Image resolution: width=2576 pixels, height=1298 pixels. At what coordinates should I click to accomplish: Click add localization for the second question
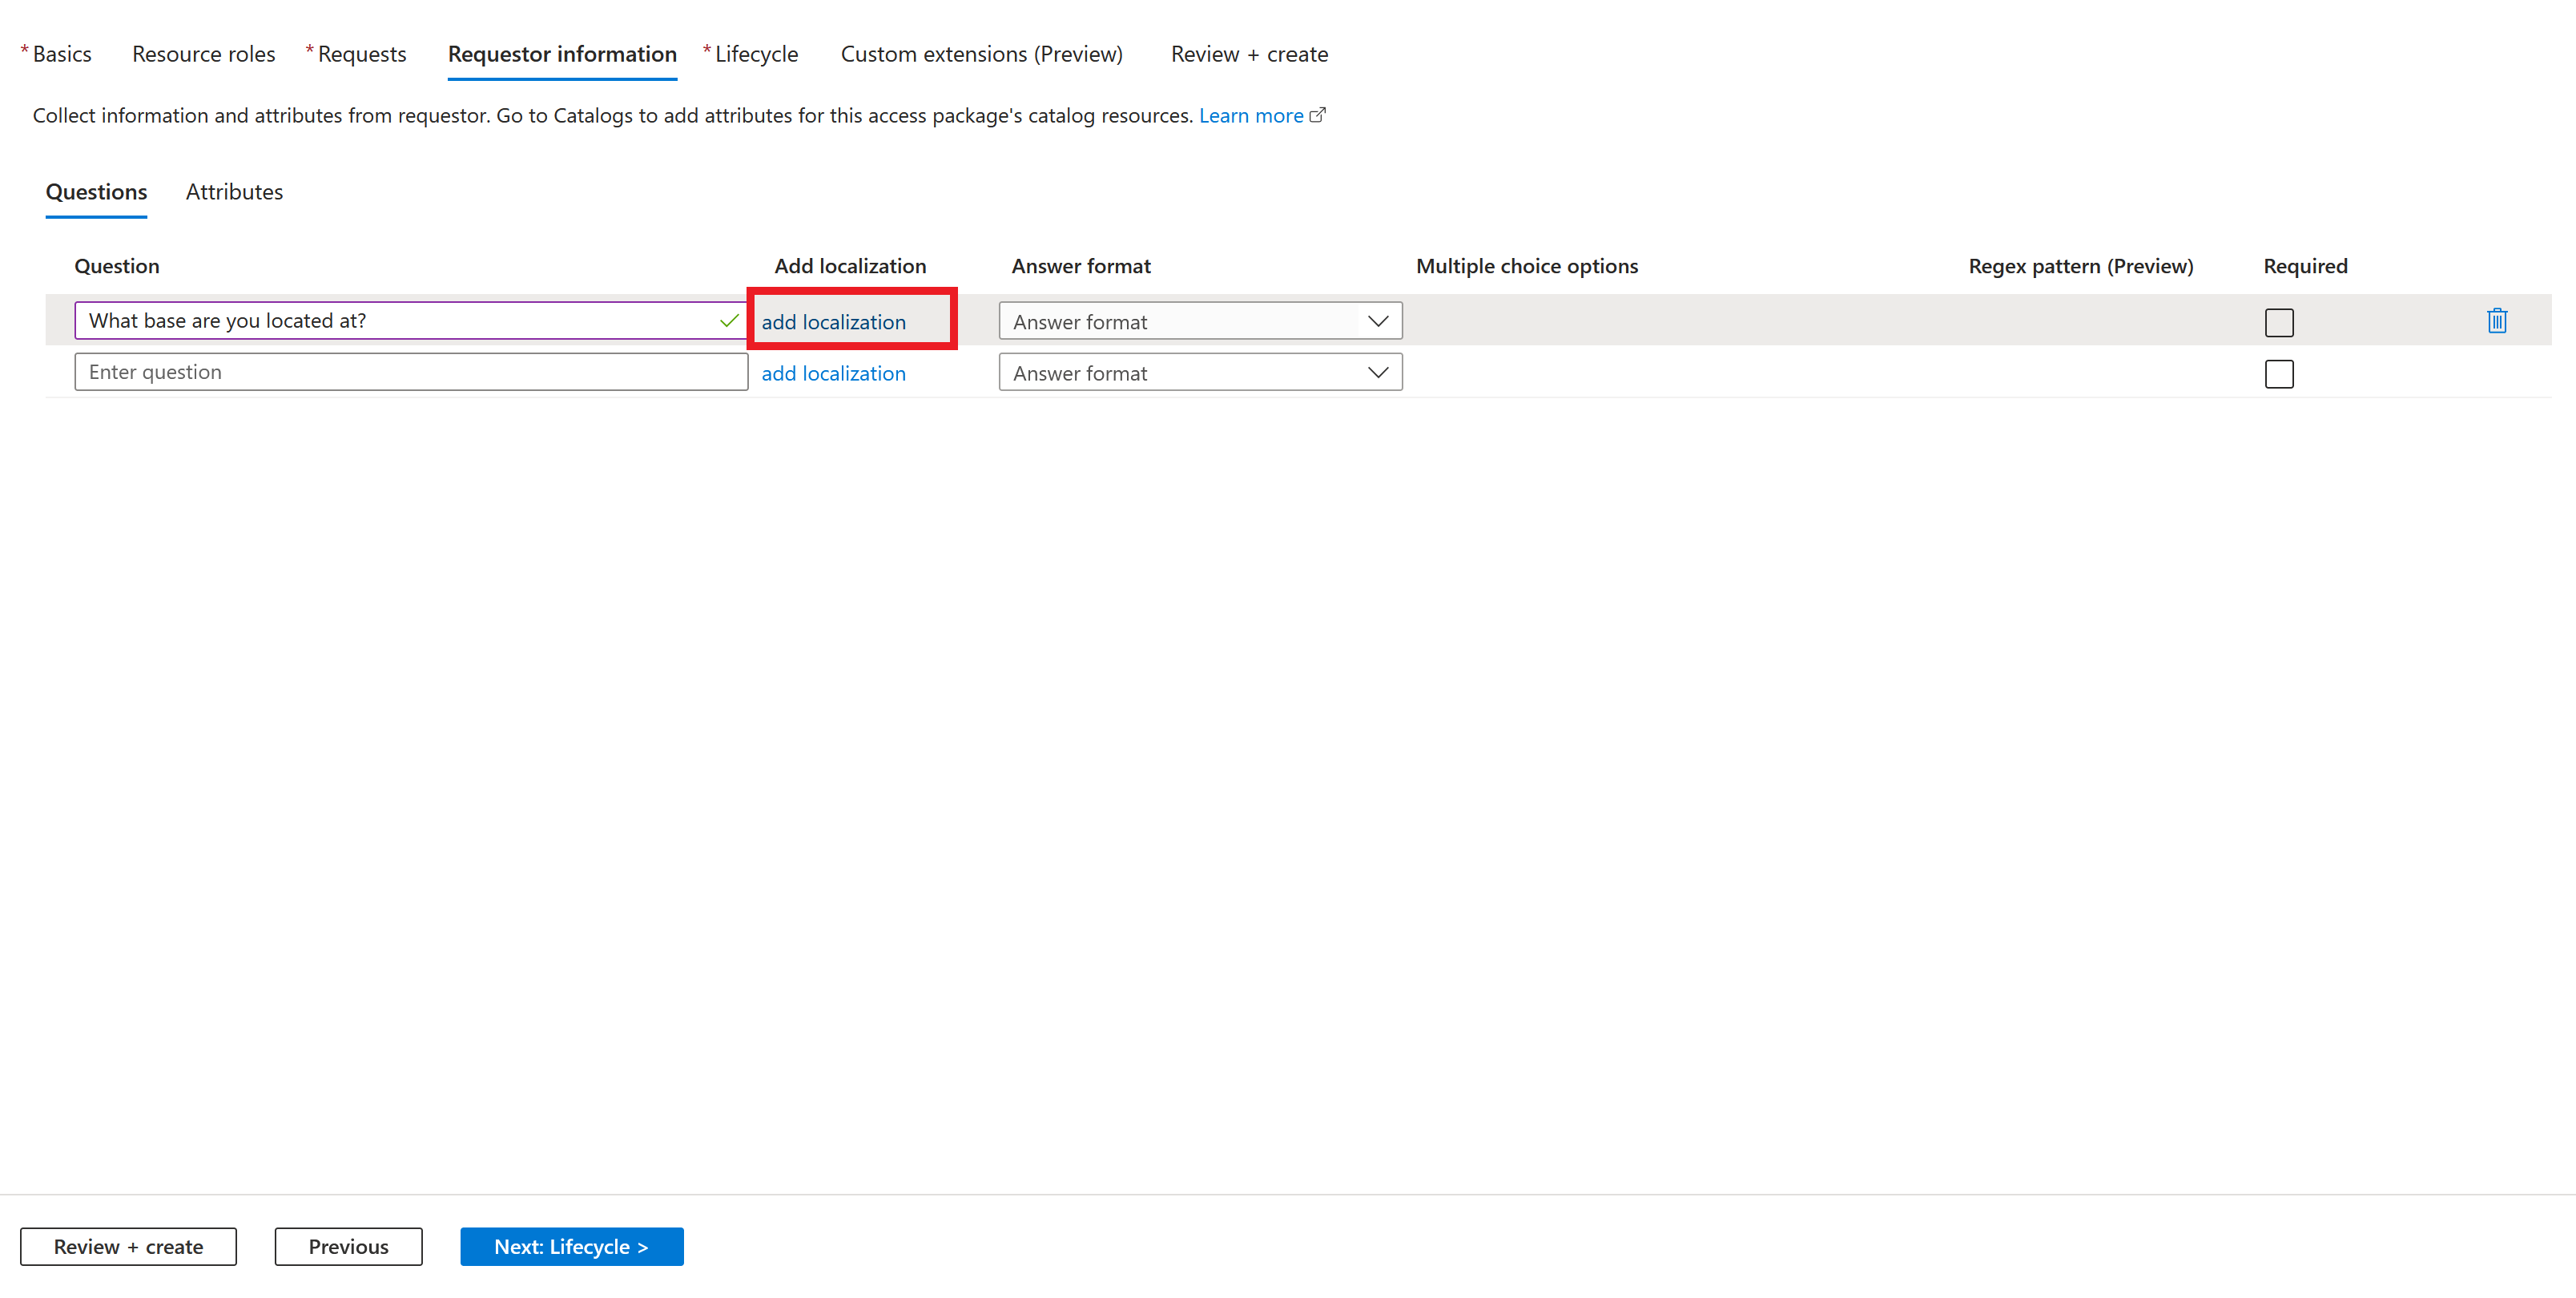[832, 371]
